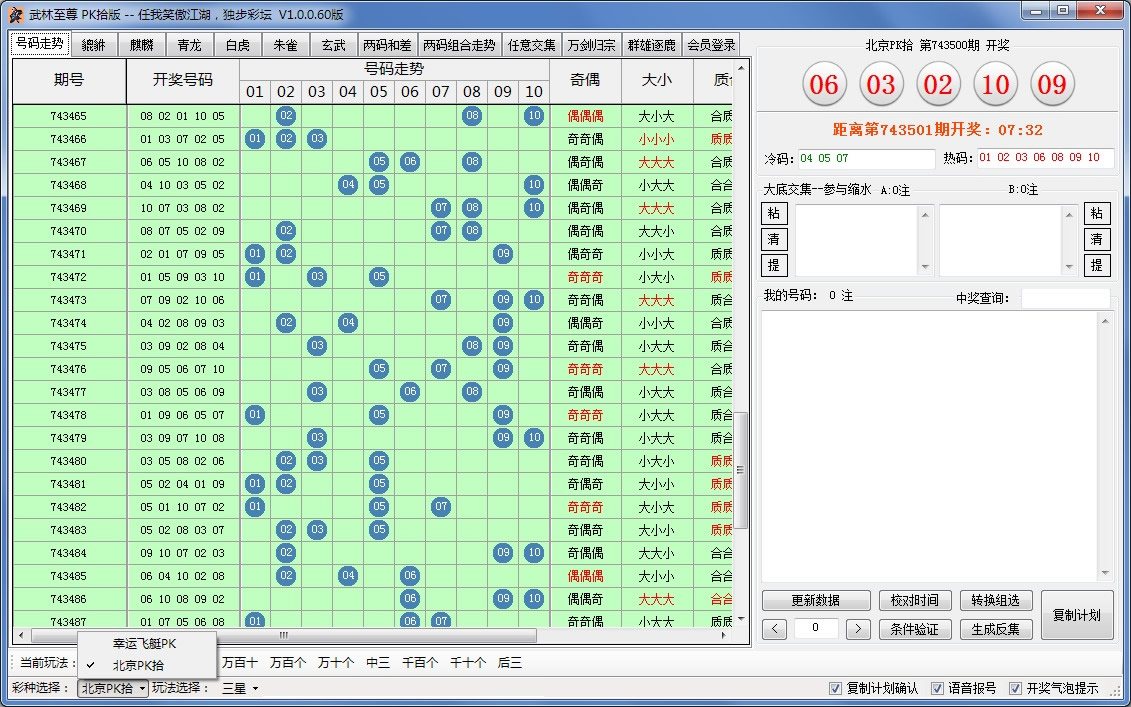Open the 群雄逐鹿 feature panel
Viewport: 1131px width, 707px height.
click(x=650, y=44)
